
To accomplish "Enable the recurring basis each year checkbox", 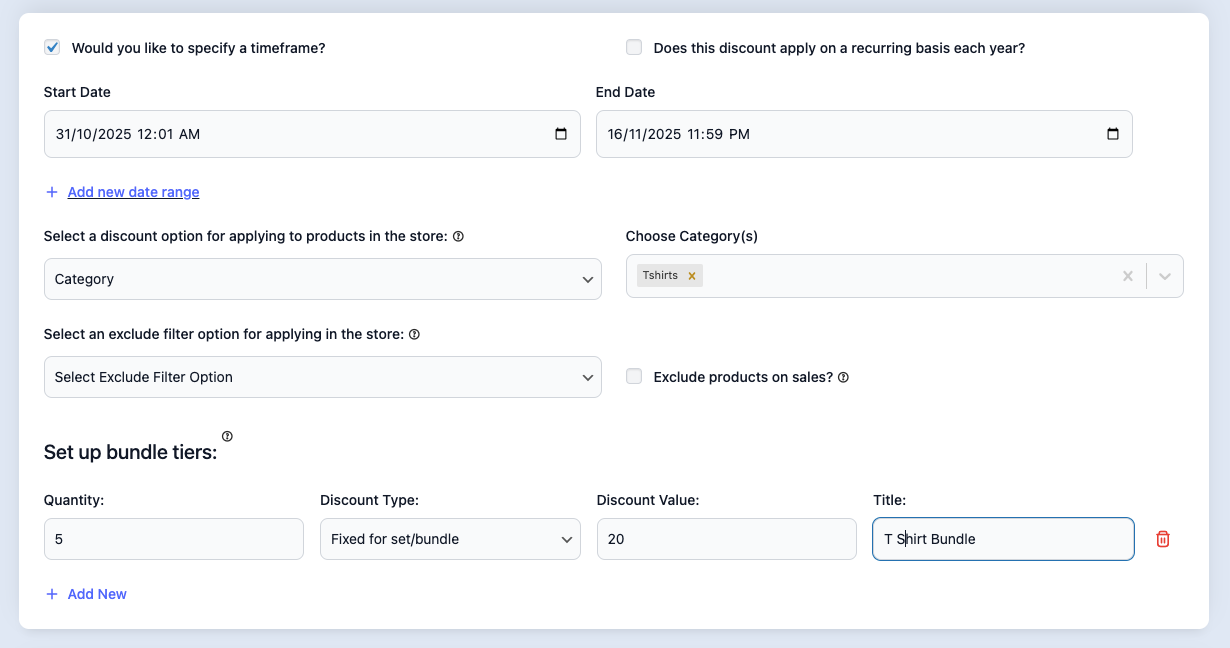I will click(634, 47).
